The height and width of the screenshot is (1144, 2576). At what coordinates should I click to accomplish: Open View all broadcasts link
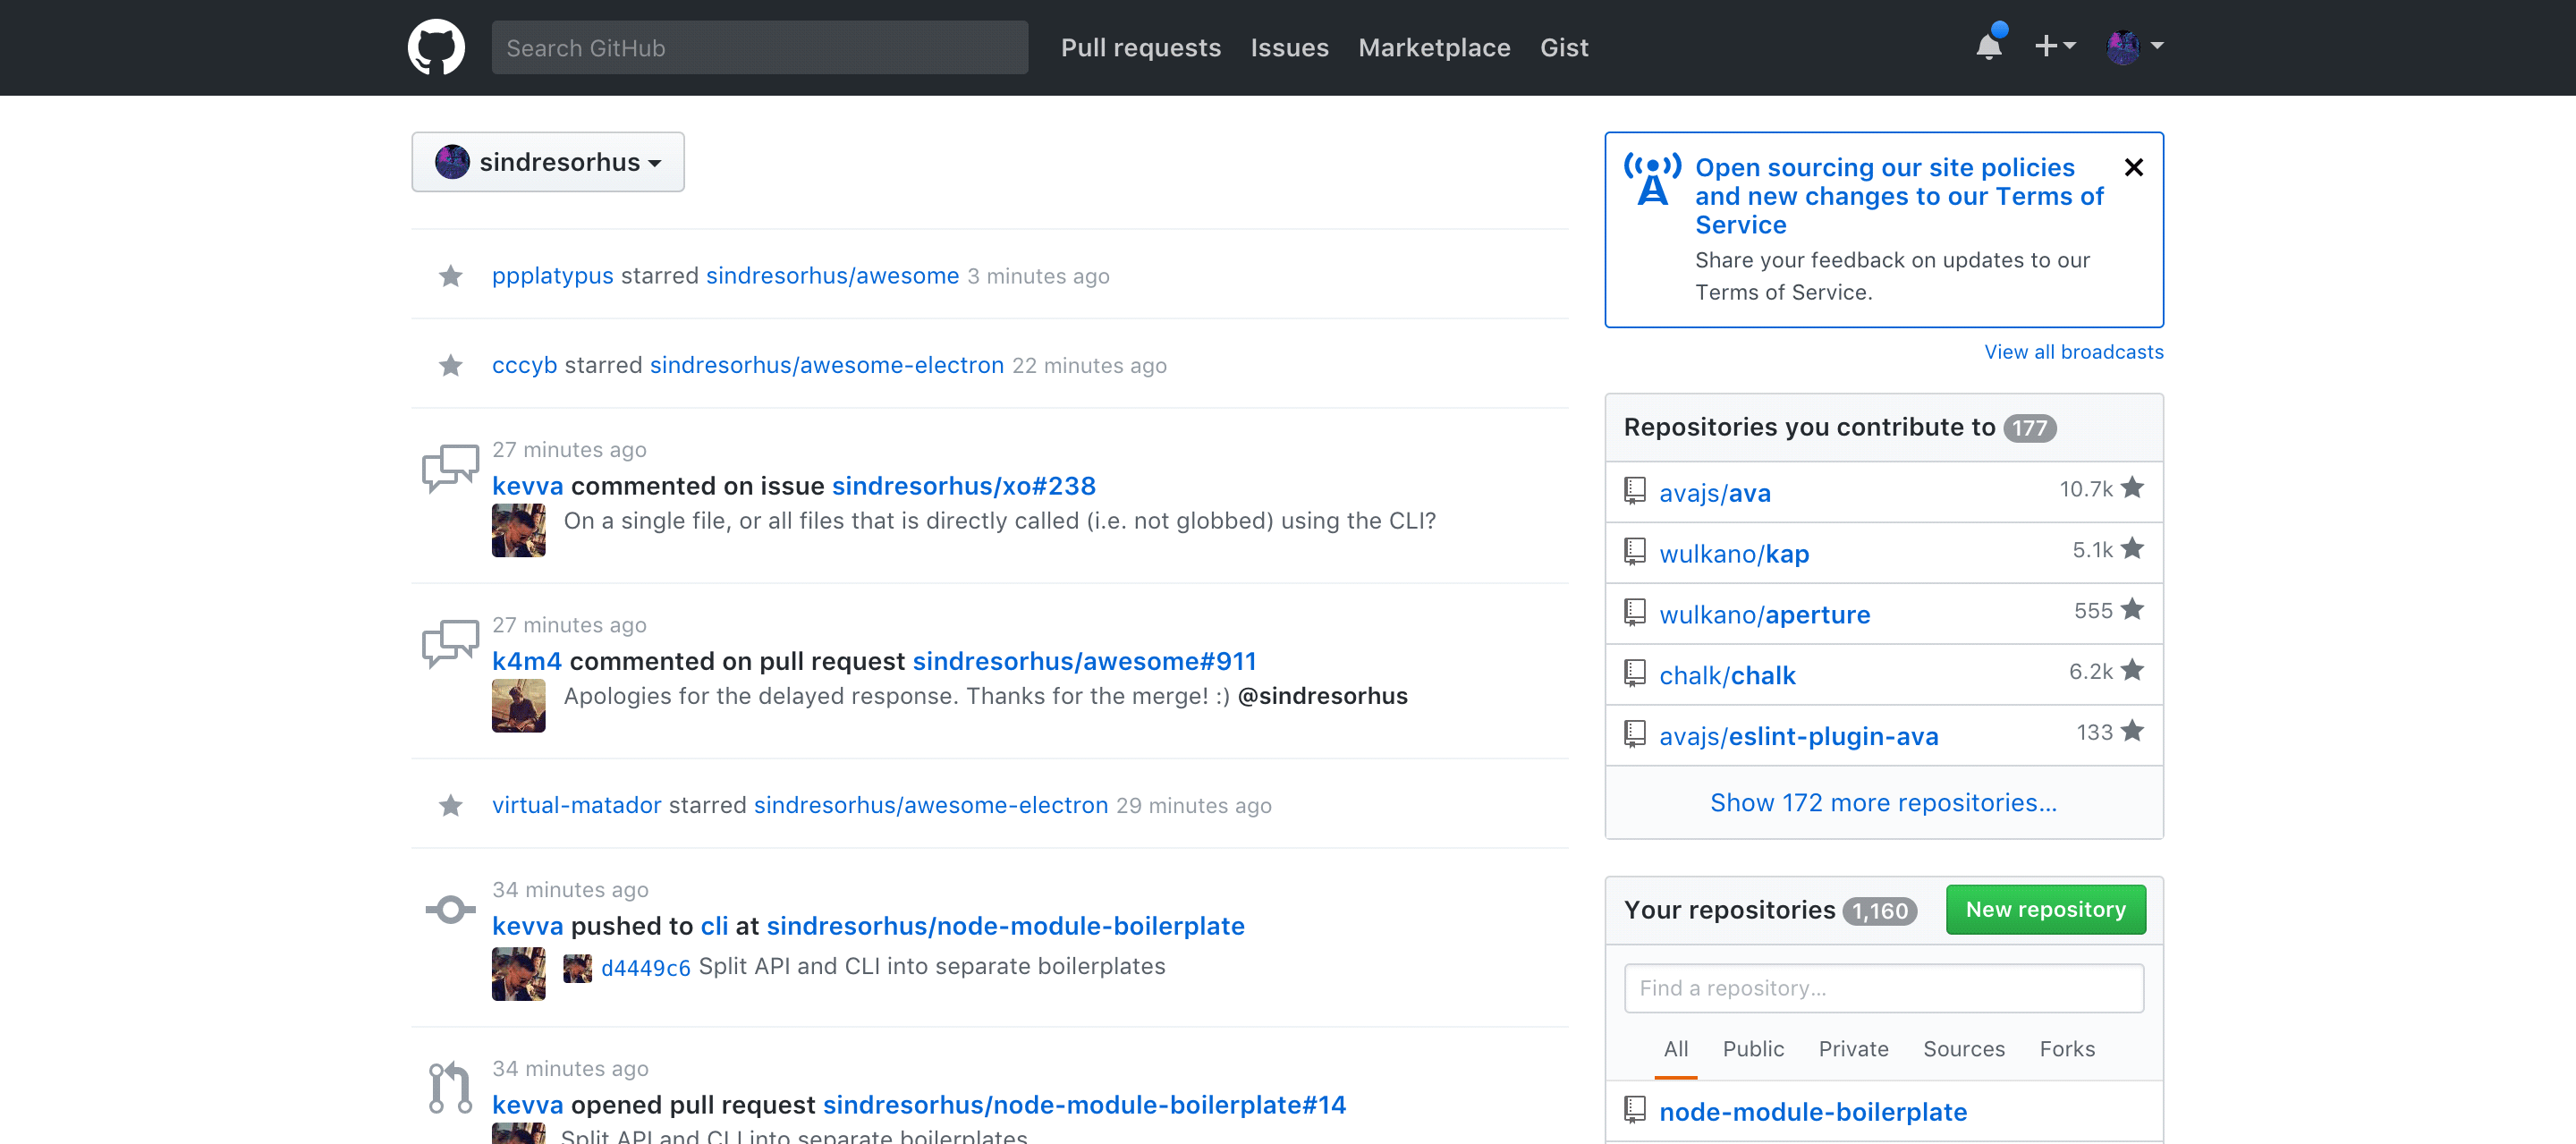point(2074,352)
